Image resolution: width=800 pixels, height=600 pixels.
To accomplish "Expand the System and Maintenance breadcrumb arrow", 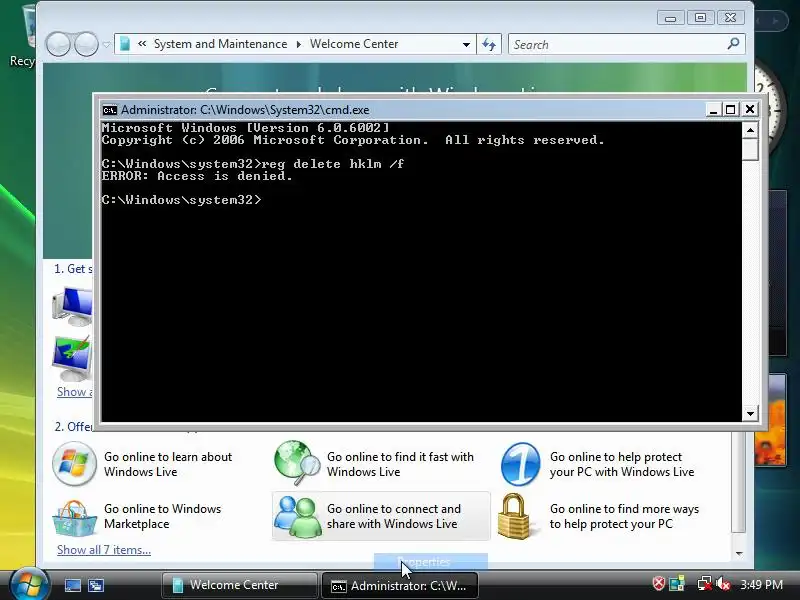I will pos(299,44).
